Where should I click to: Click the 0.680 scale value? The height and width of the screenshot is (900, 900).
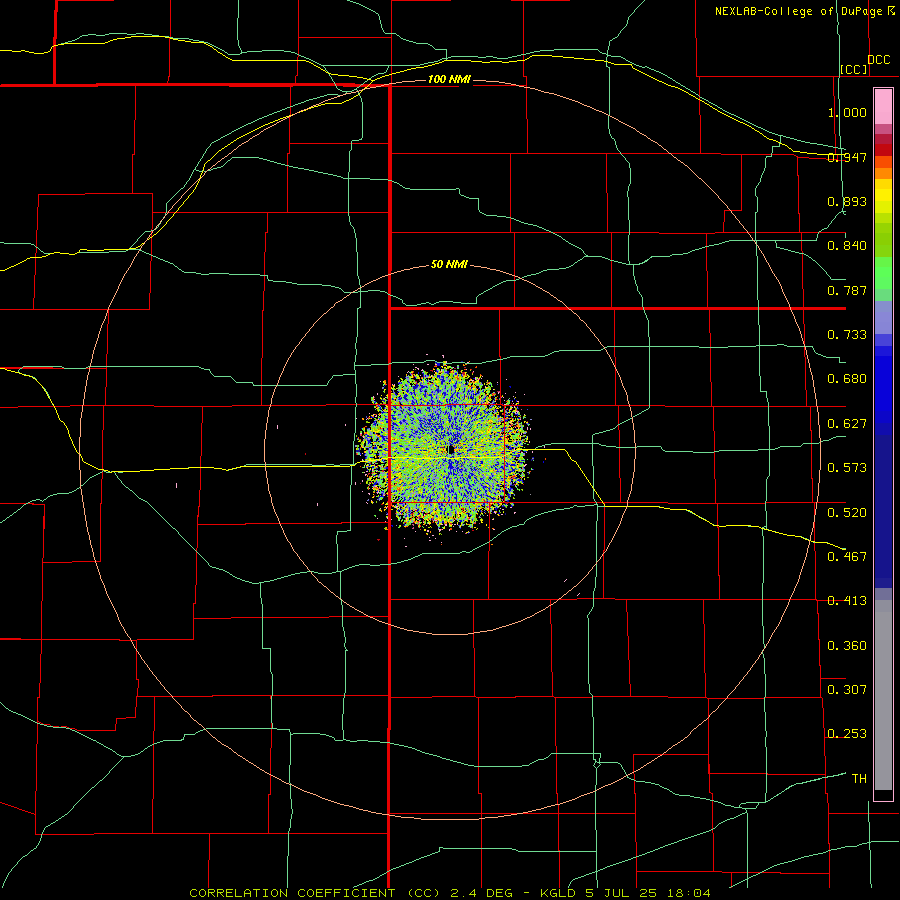847,379
